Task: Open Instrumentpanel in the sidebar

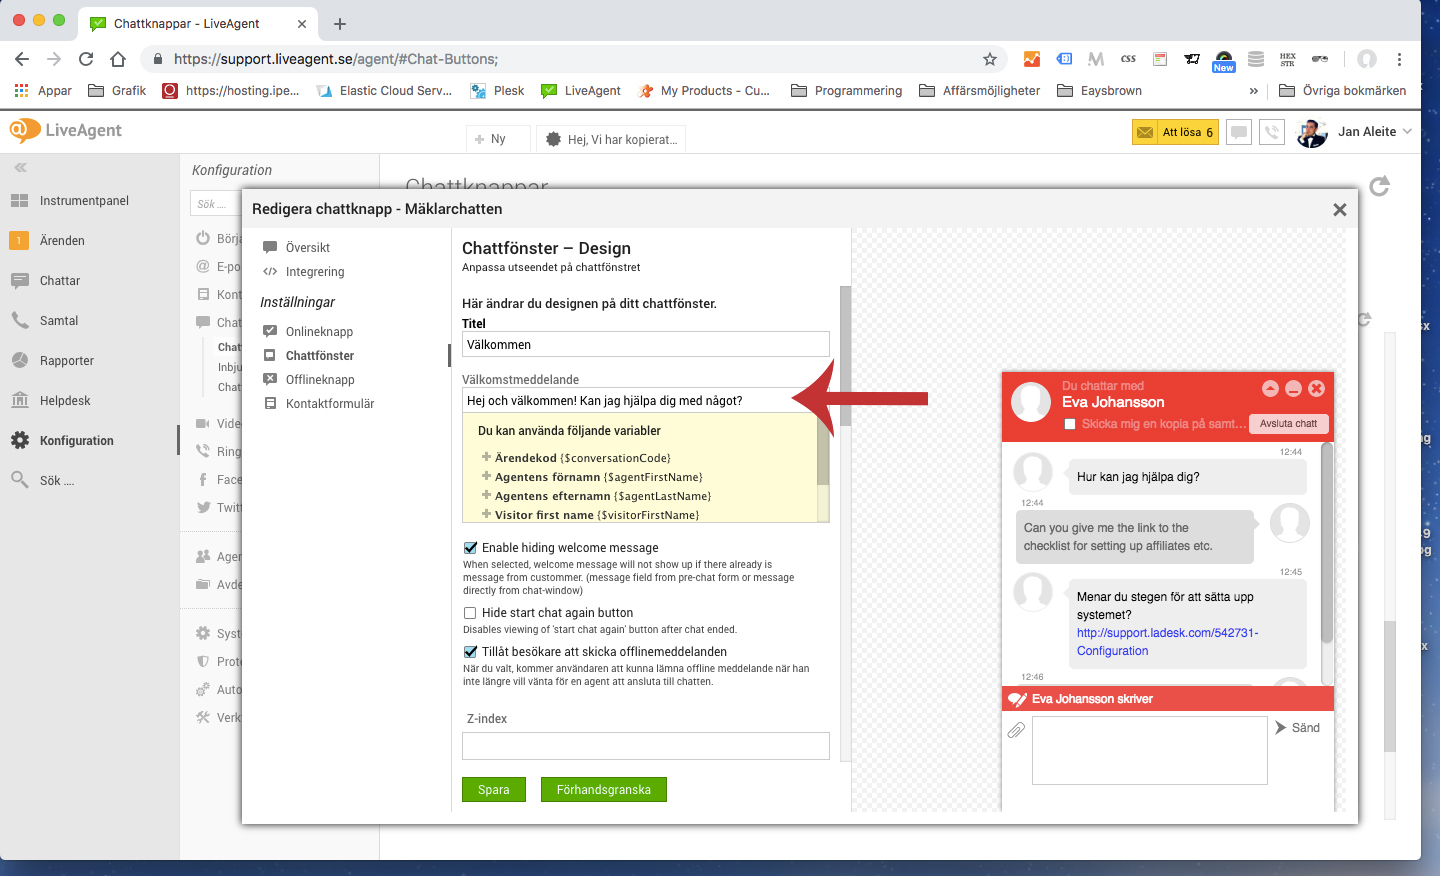Action: pos(84,201)
